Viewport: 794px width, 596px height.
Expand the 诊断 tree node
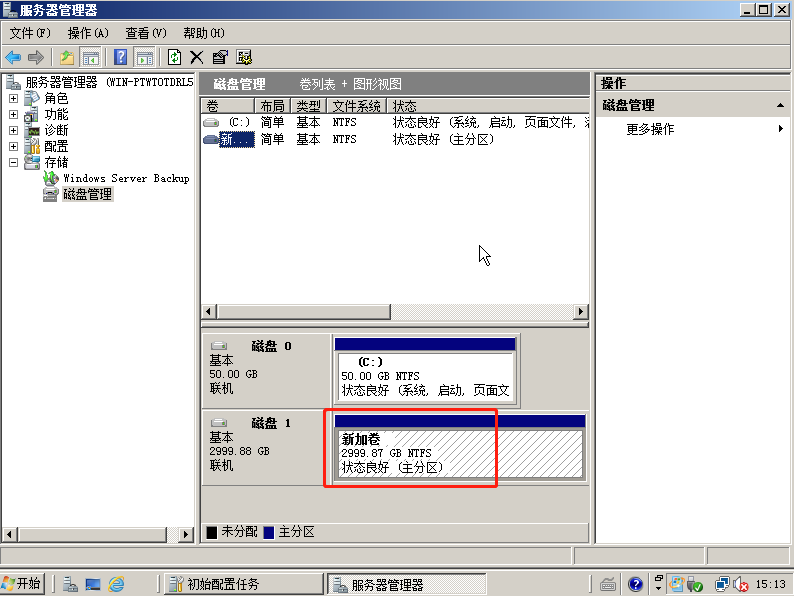[13, 131]
